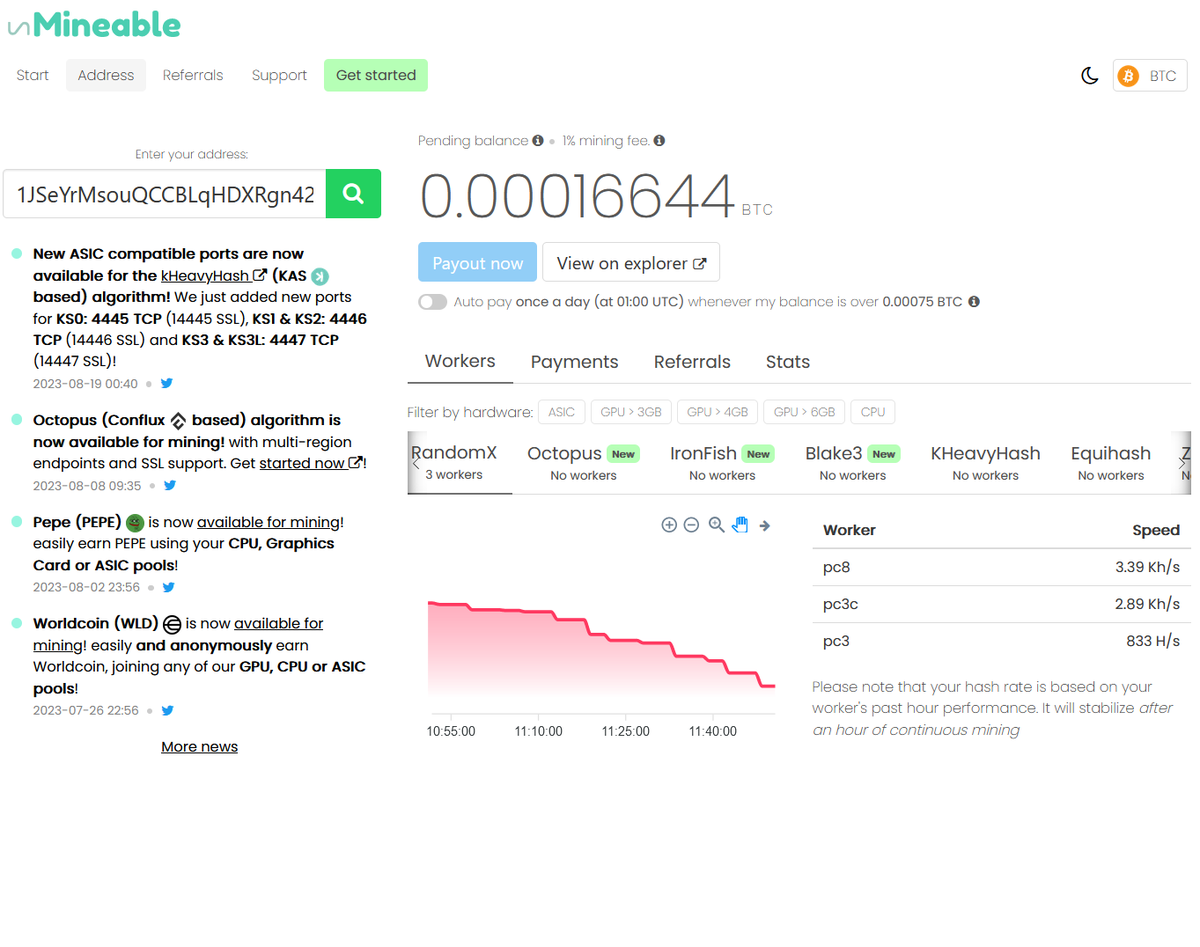Viewport: 1200px width, 947px height.
Task: Open the More news link
Action: tap(199, 746)
